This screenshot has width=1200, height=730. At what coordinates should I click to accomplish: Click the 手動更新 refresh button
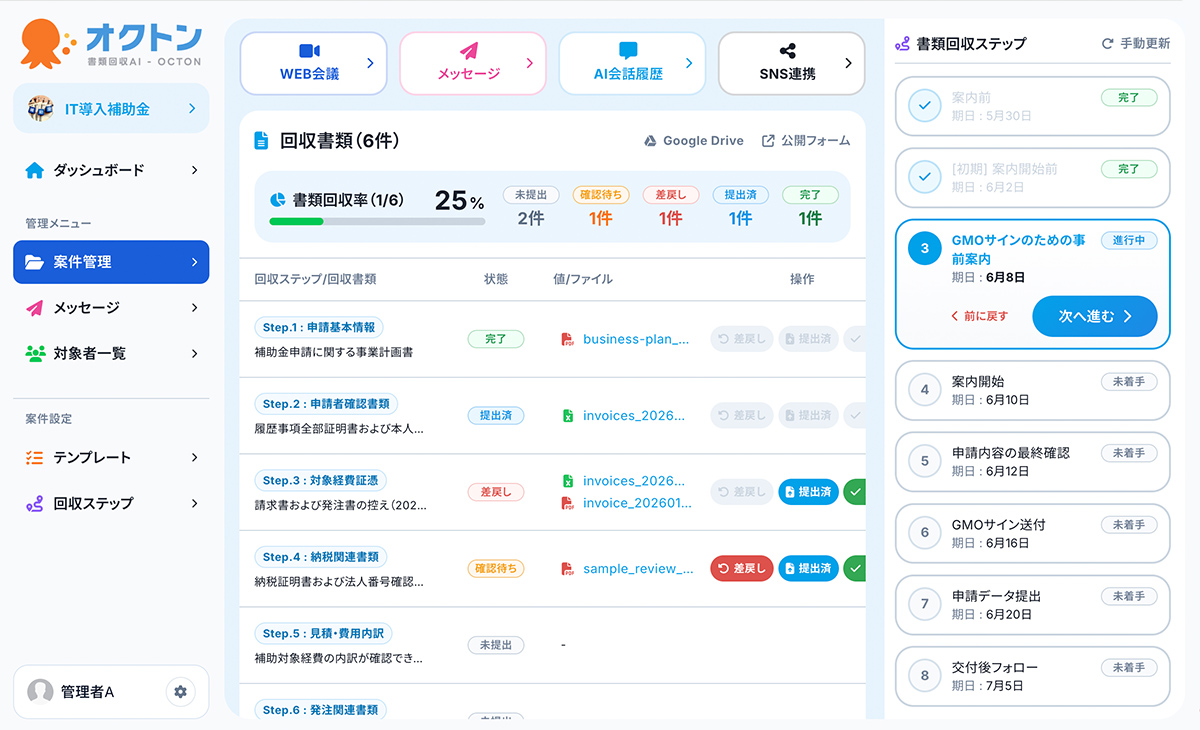(x=1135, y=44)
